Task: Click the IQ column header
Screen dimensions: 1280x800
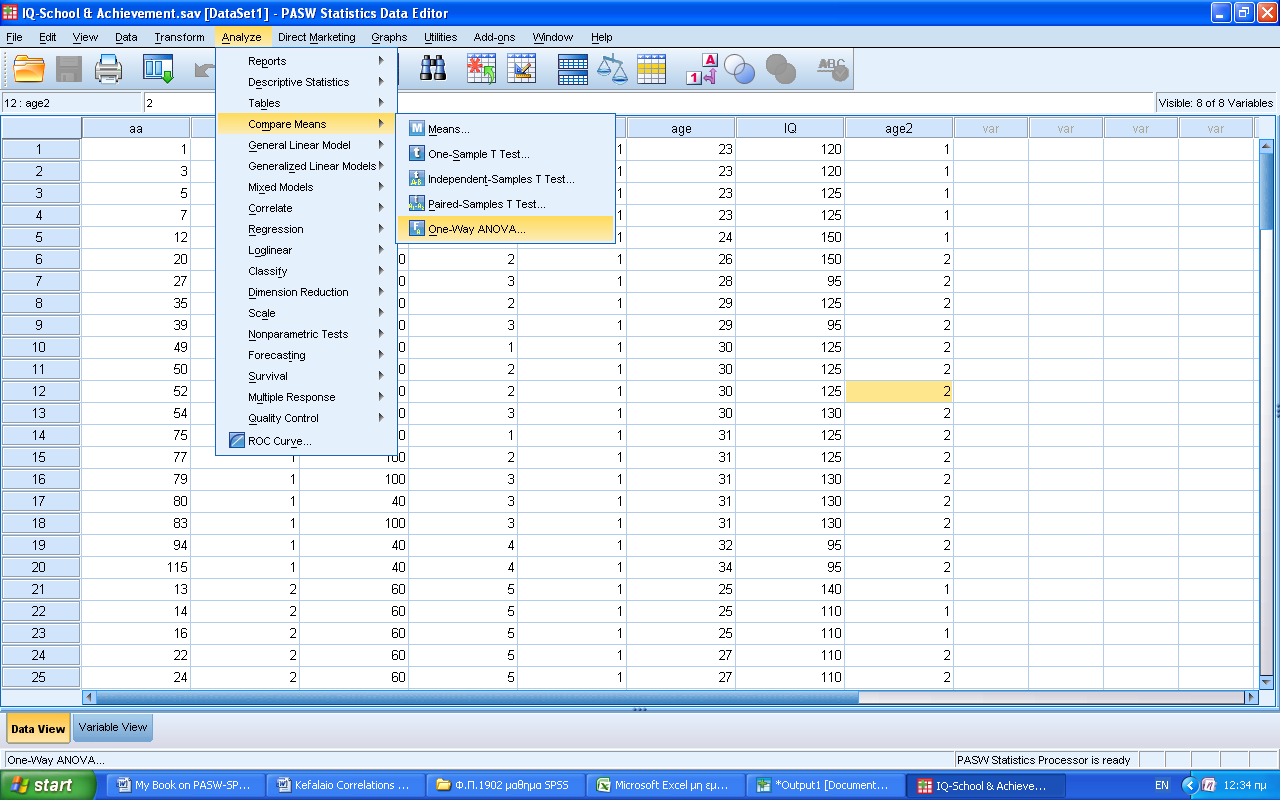Action: tap(790, 128)
